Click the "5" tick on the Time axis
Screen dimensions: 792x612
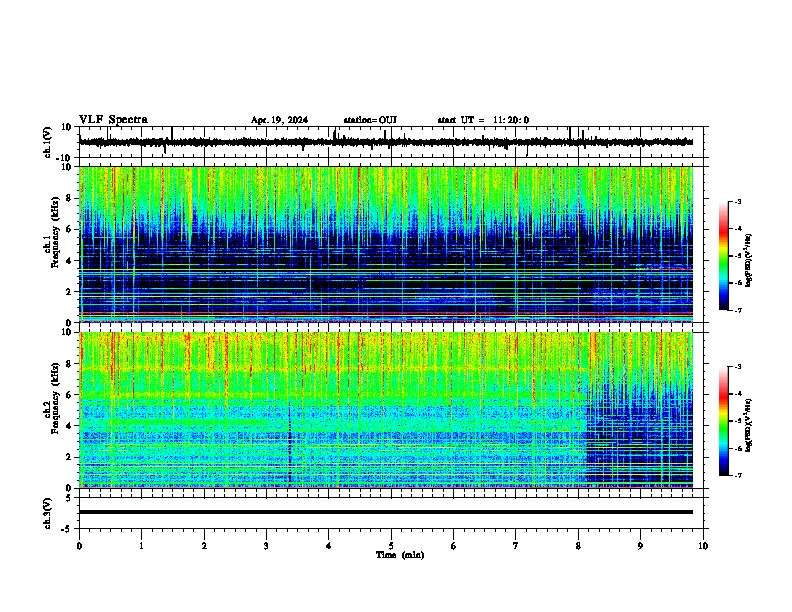[391, 546]
